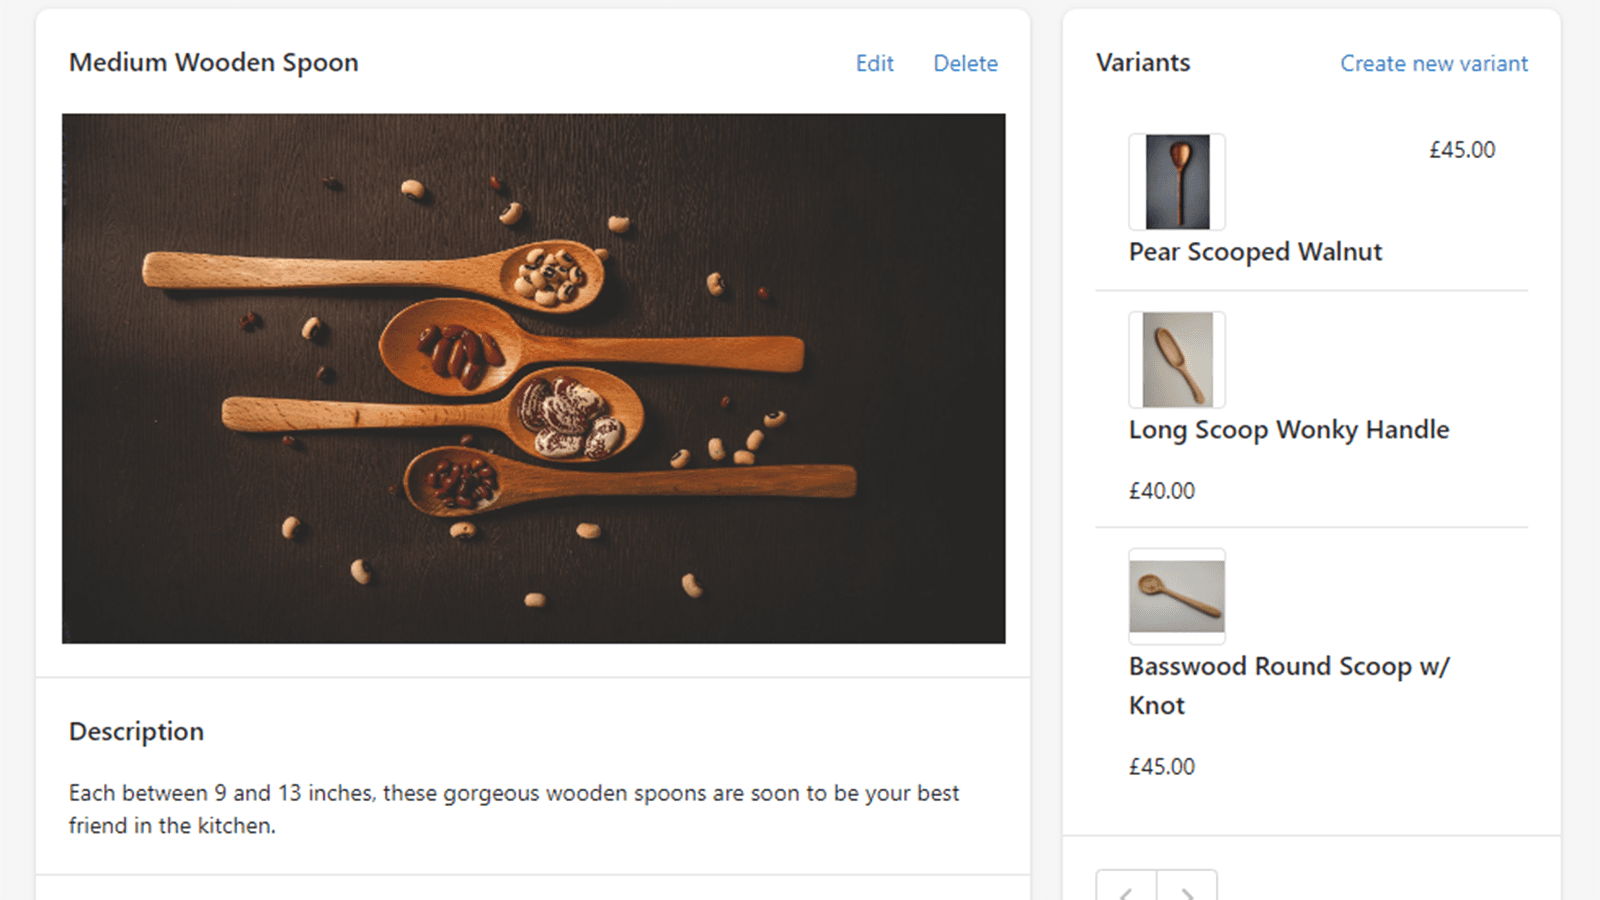Delete the Medium Wooden Spoon product
Image resolution: width=1600 pixels, height=900 pixels.
965,63
